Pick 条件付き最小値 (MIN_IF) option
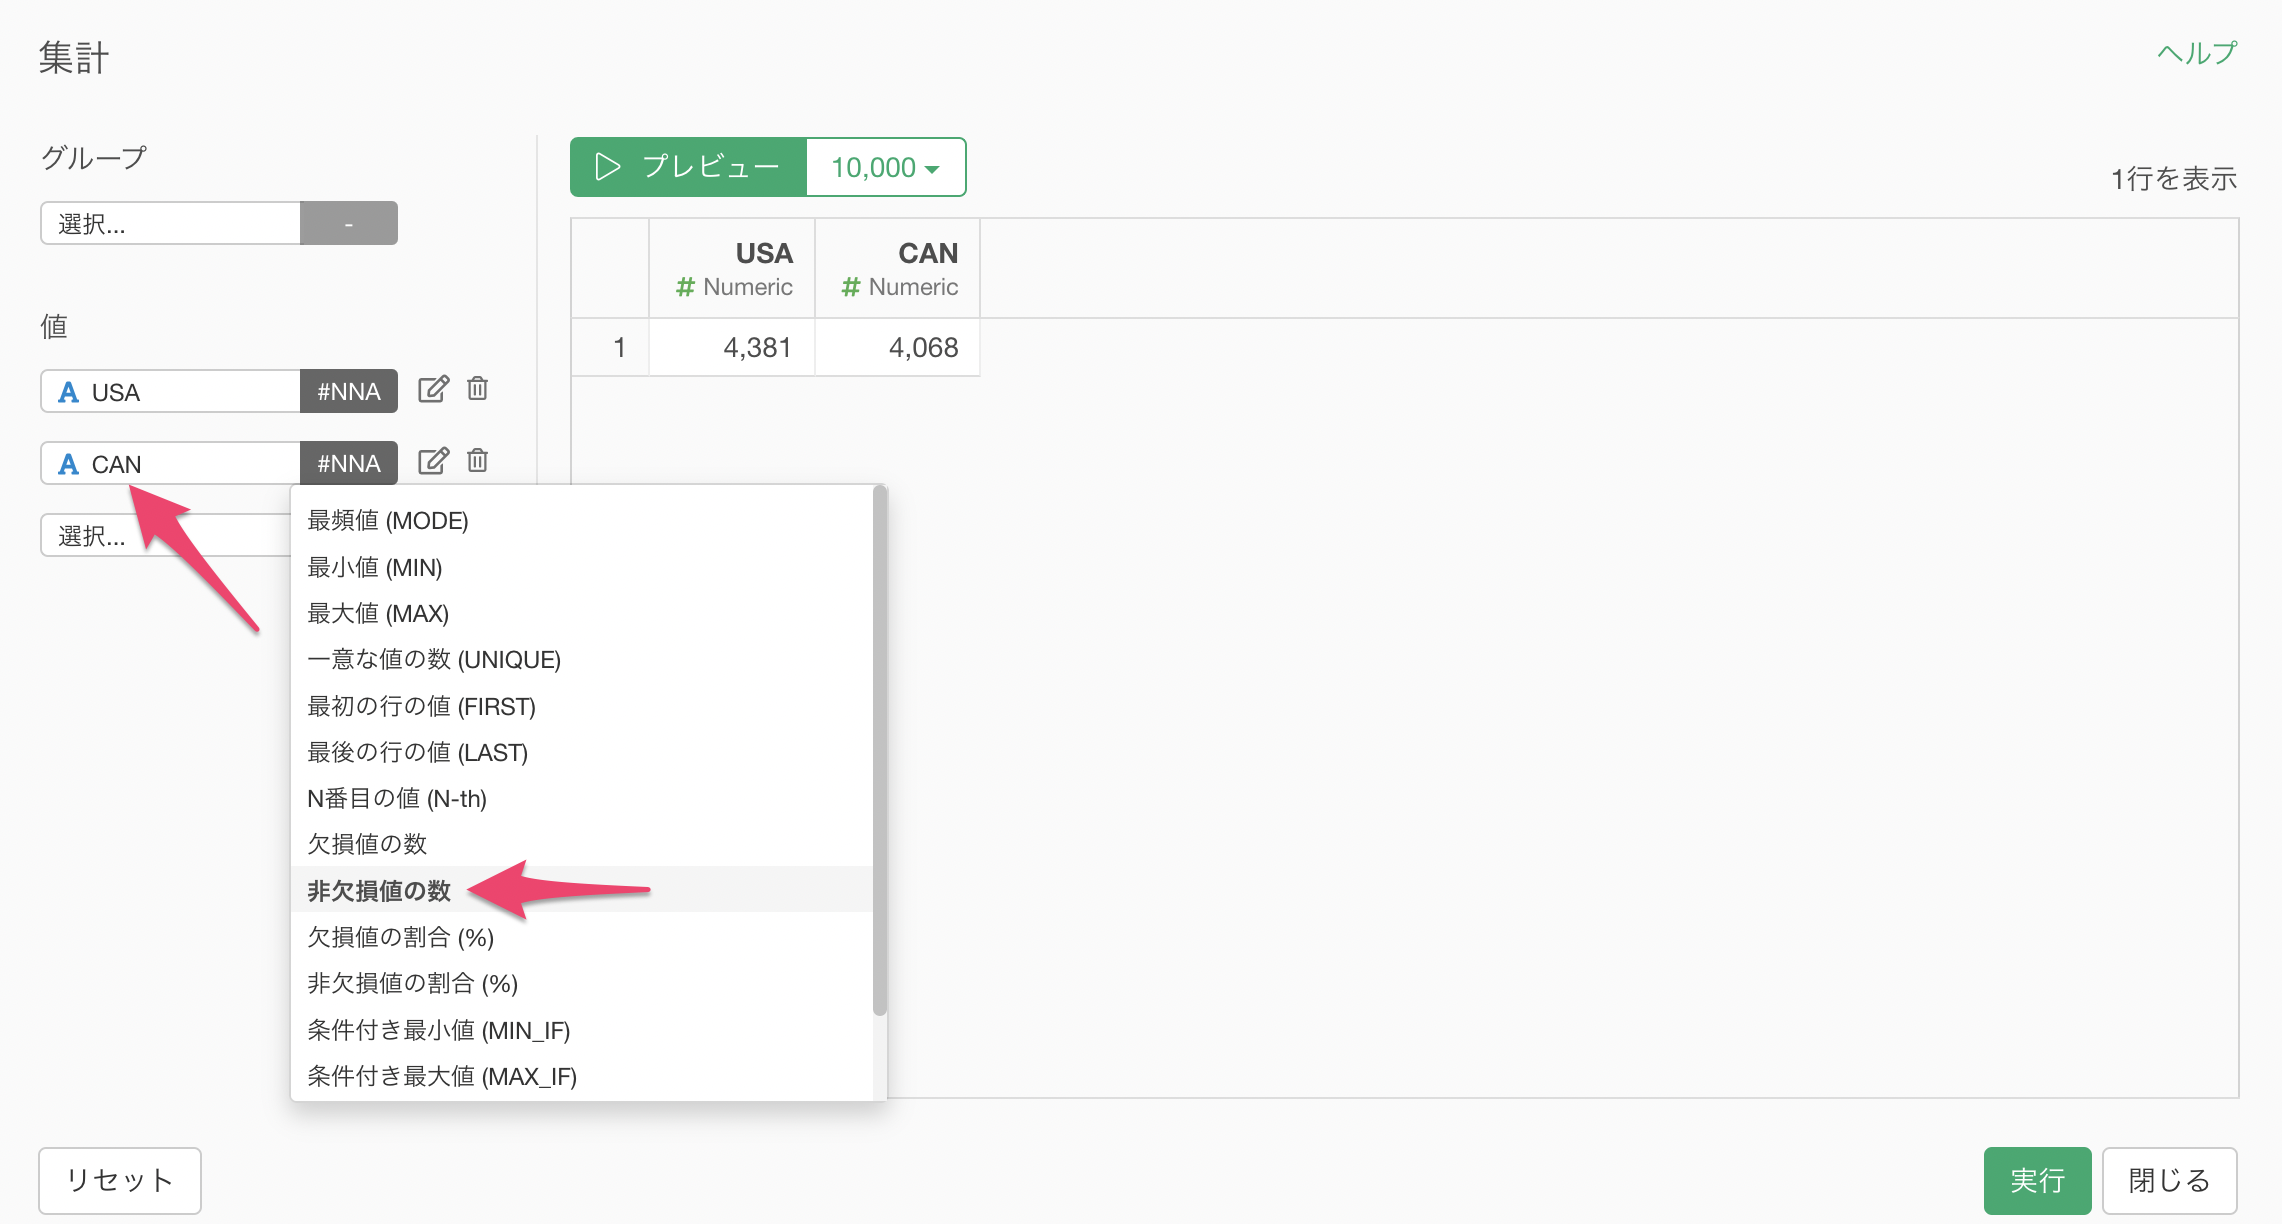The width and height of the screenshot is (2282, 1224). 438,1030
